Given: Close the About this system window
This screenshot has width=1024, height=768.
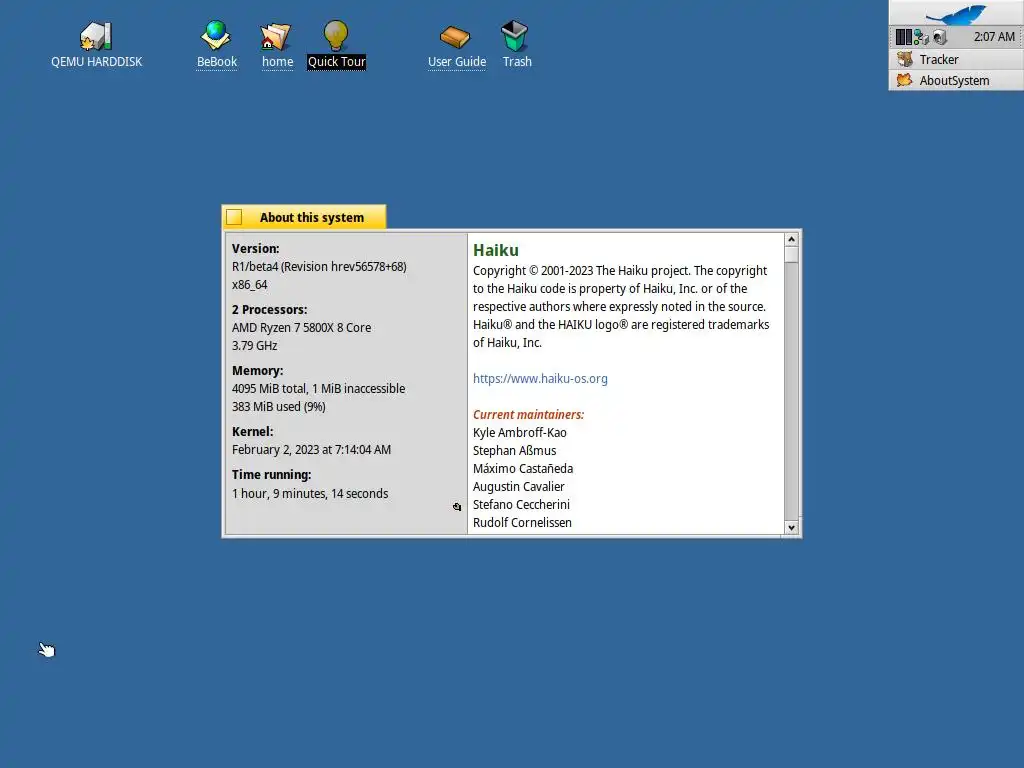Looking at the screenshot, I should 234,217.
